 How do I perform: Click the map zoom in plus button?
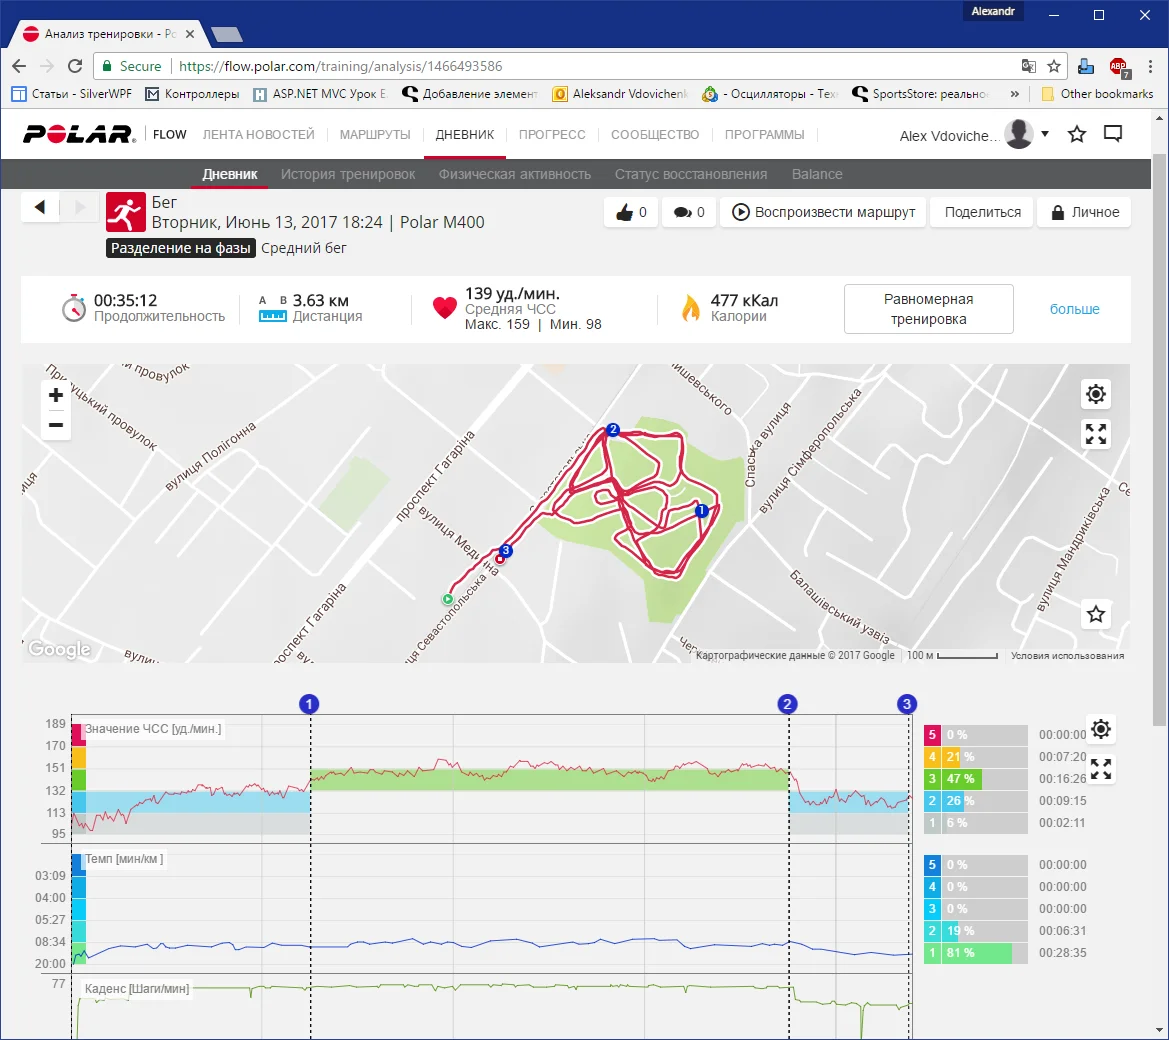point(56,395)
